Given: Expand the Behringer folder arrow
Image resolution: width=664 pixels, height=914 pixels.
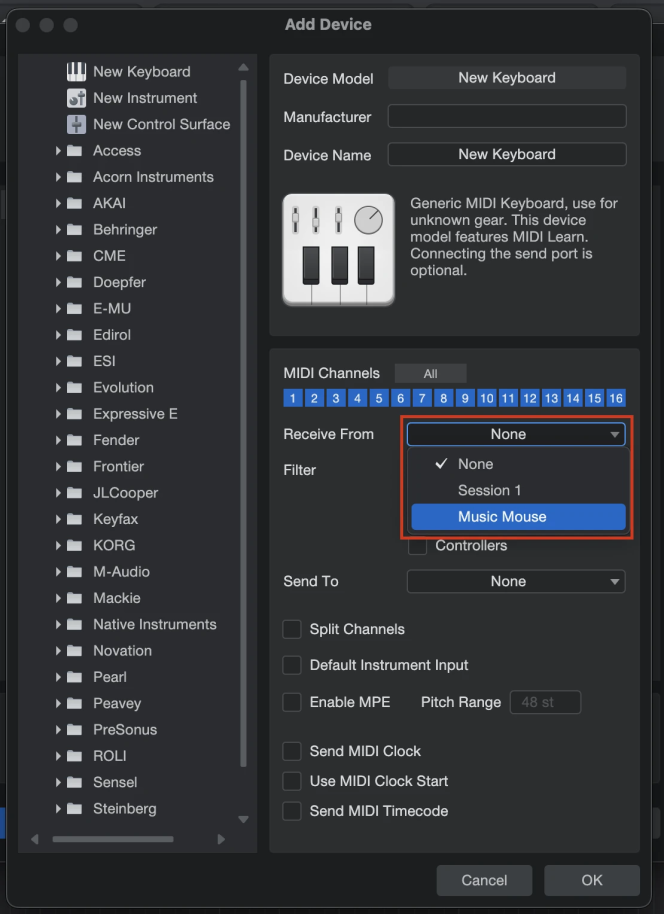Looking at the screenshot, I should point(59,230).
